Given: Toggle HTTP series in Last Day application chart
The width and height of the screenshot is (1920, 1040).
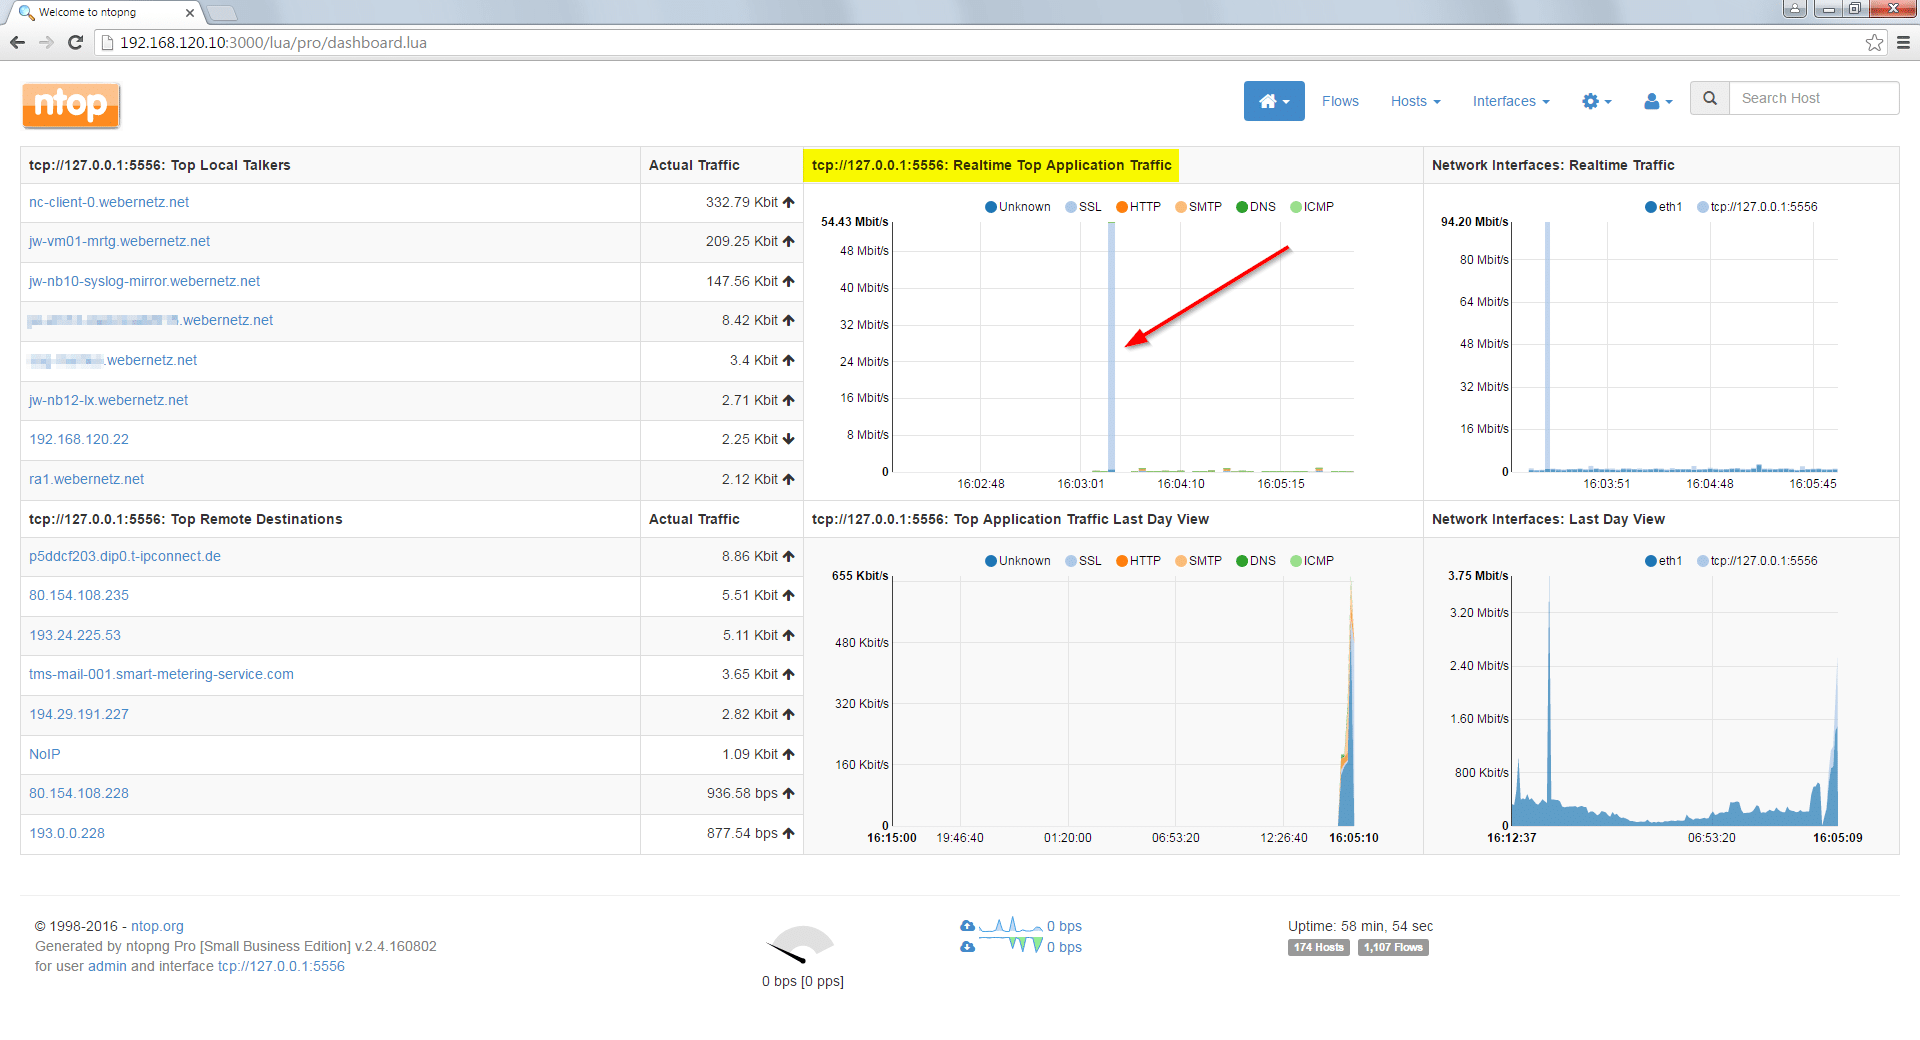Looking at the screenshot, I should pyautogui.click(x=1138, y=561).
